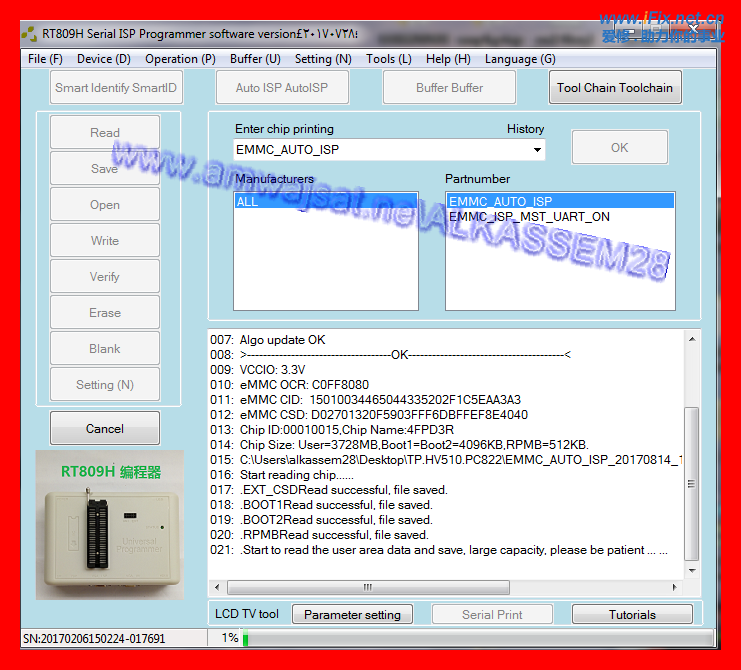This screenshot has width=741, height=670.
Task: Select EMMC_ISP_MST_UART_ON part number
Action: 529,217
